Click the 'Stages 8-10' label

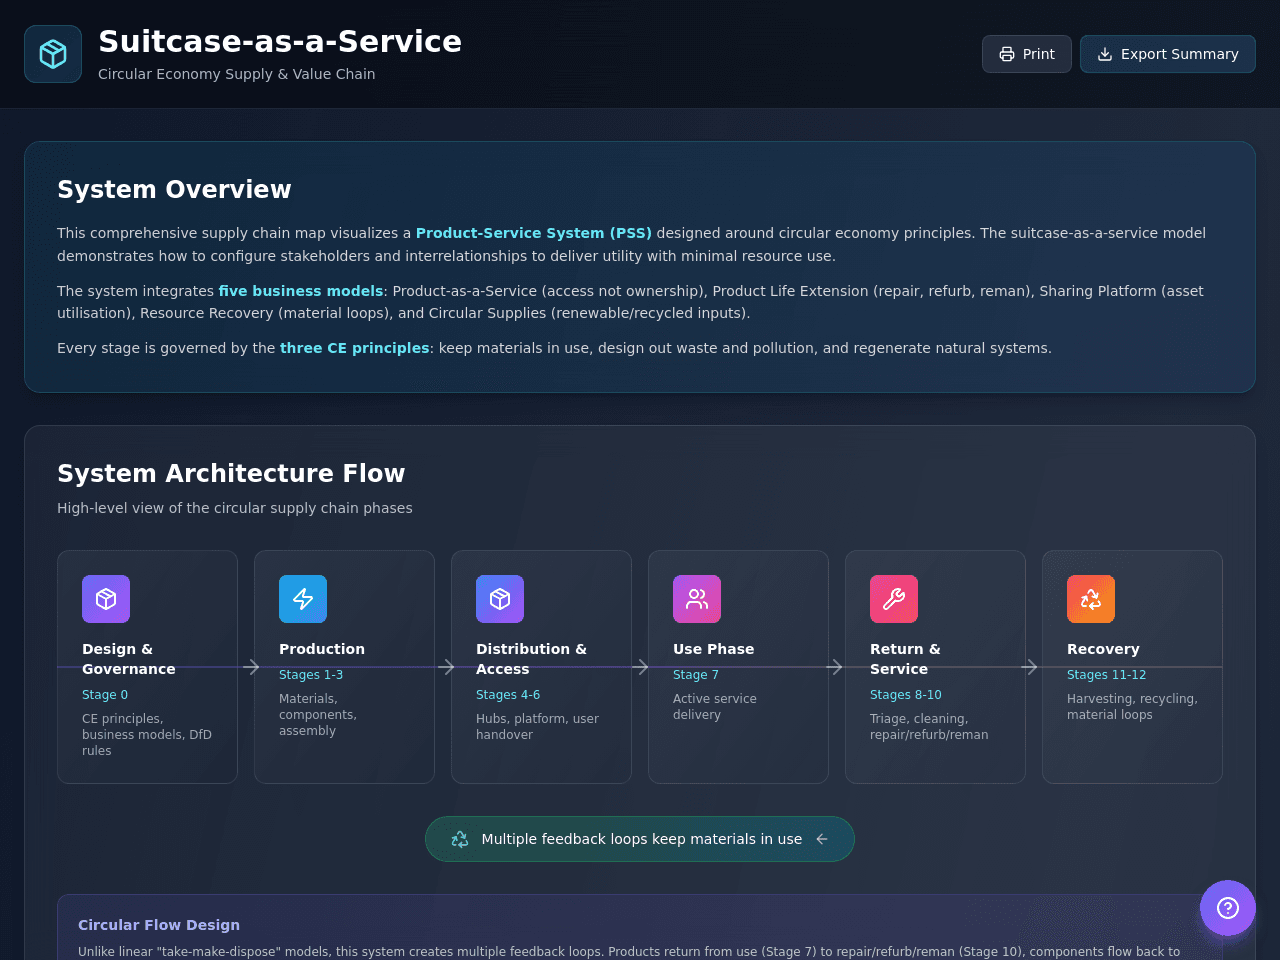pos(906,695)
